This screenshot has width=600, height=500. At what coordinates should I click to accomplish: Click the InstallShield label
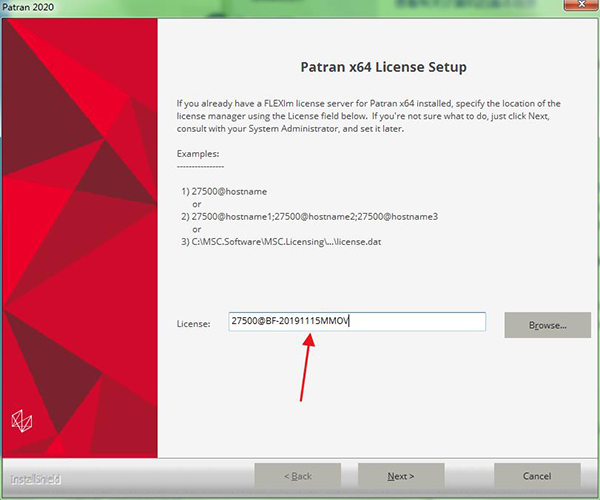coord(35,479)
